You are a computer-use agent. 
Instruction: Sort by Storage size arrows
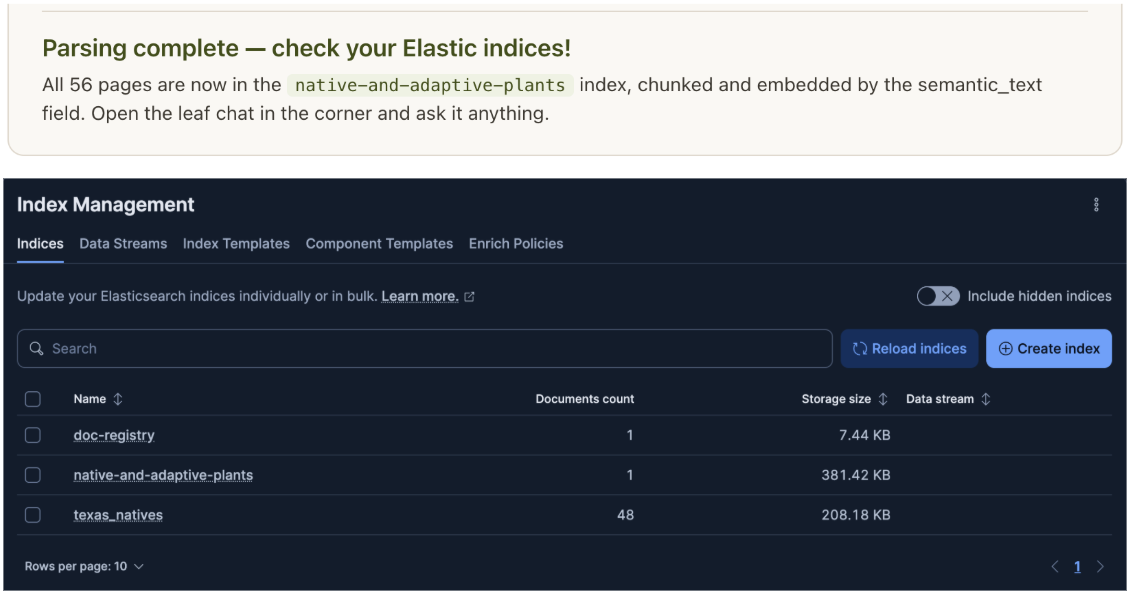pos(882,399)
